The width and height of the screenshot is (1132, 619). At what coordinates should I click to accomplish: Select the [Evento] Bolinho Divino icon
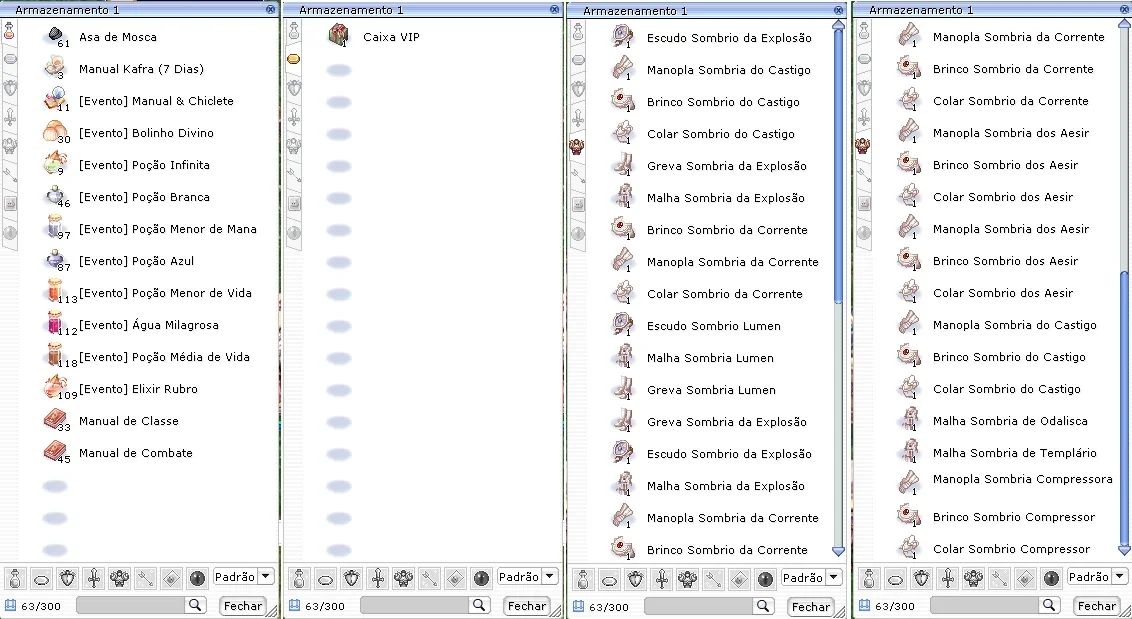pyautogui.click(x=55, y=132)
